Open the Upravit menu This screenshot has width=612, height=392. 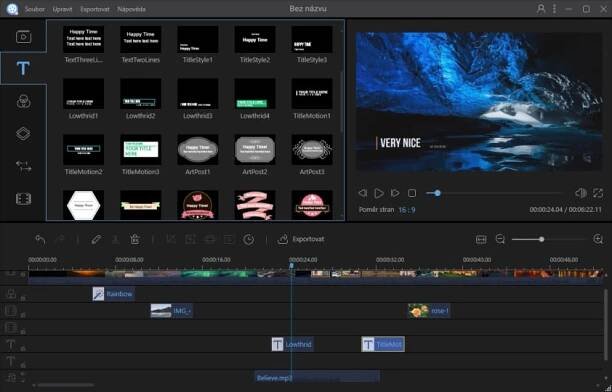tap(62, 9)
